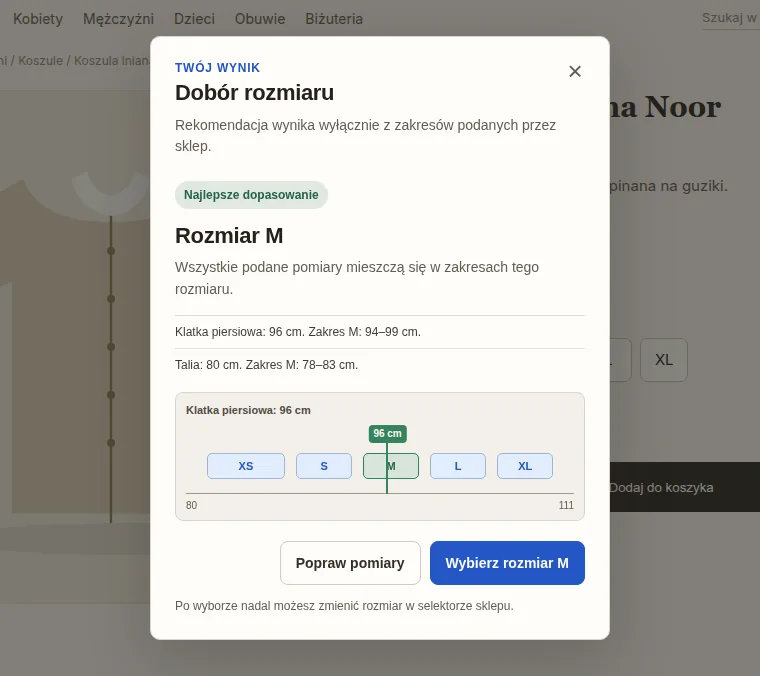The height and width of the screenshot is (676, 760).
Task: Select the XL segment in size chart
Action: click(x=525, y=466)
